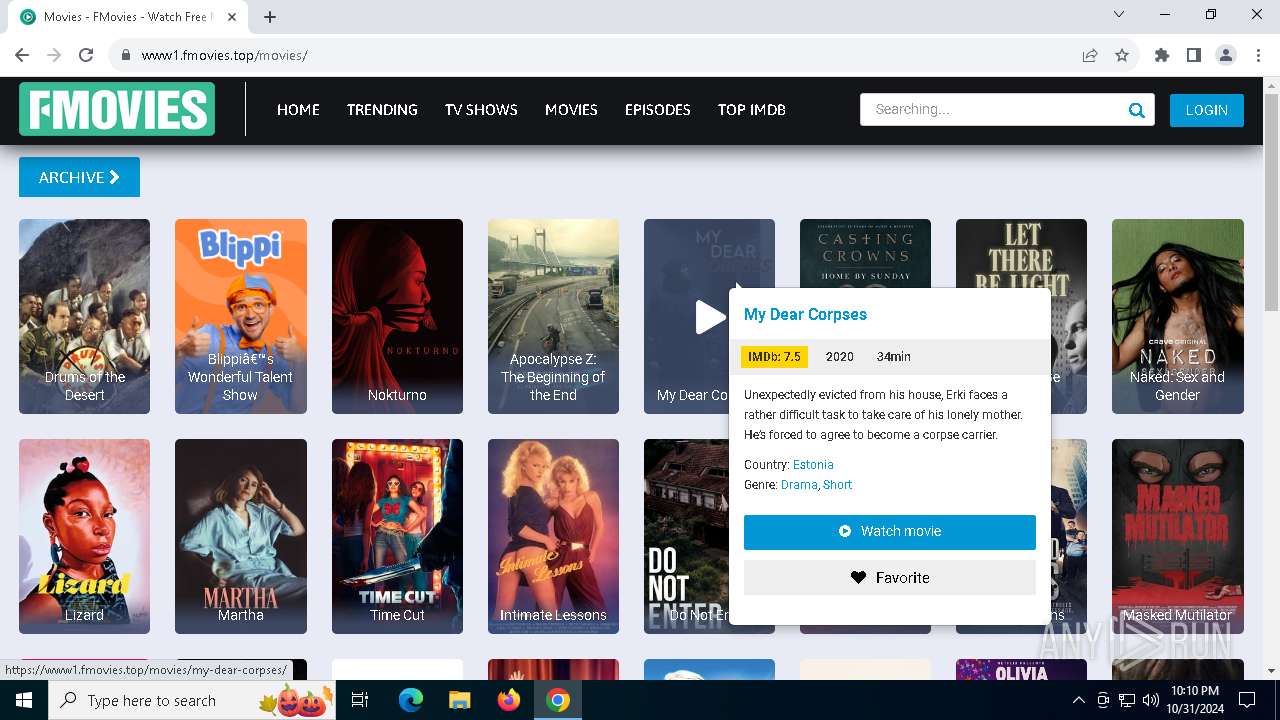Click the LOGIN button

tap(1206, 110)
